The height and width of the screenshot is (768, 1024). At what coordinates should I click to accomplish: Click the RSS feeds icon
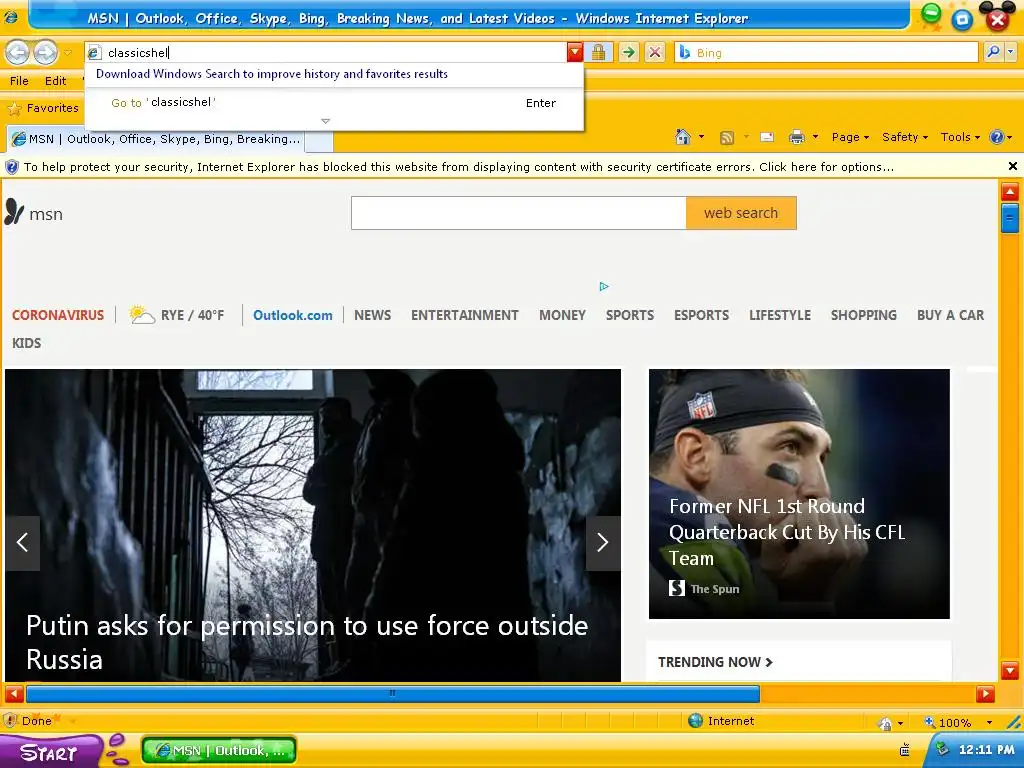click(726, 137)
